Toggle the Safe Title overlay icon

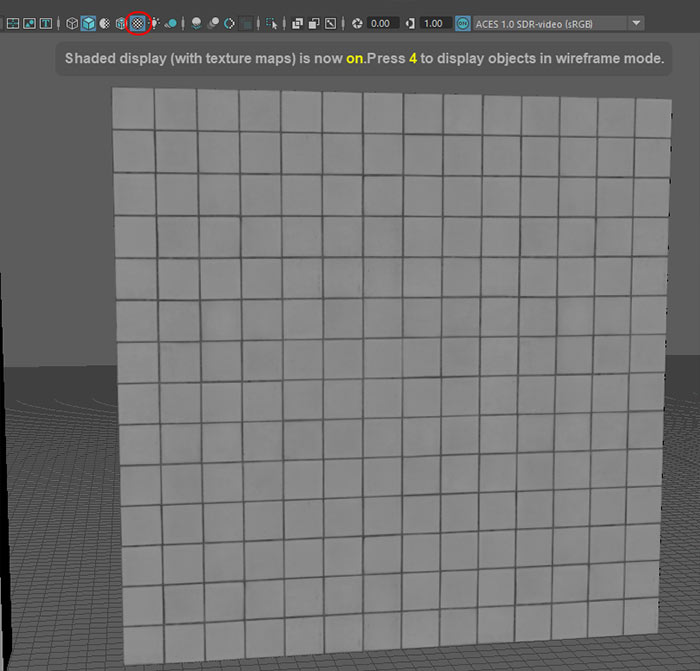click(45, 22)
